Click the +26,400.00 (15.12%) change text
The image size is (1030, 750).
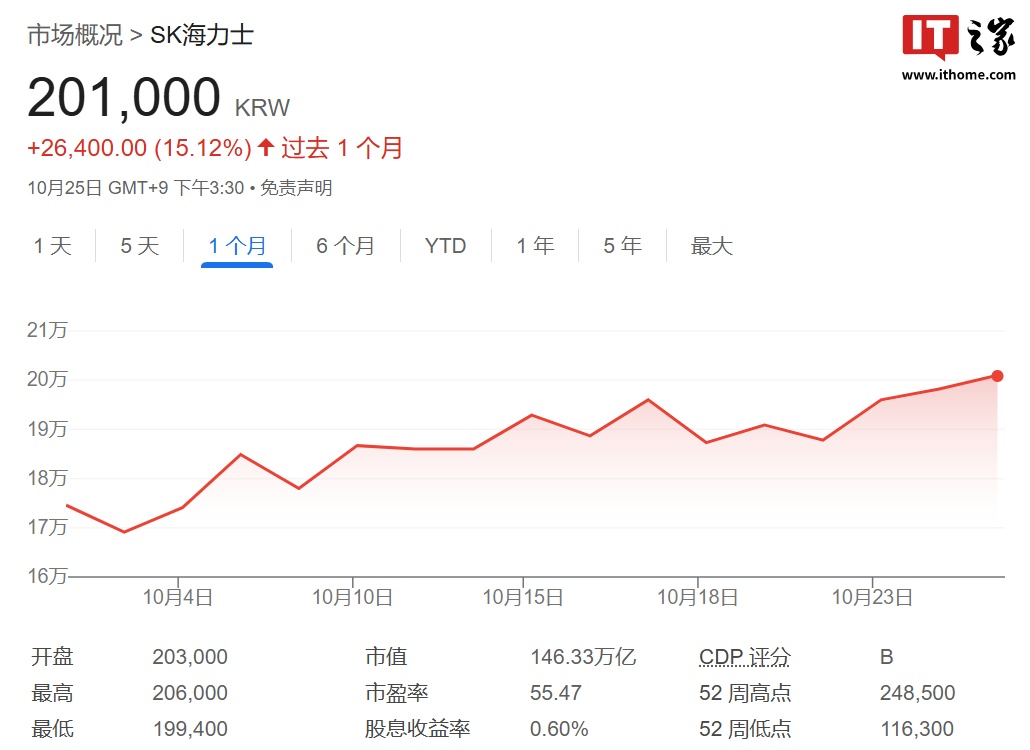point(139,148)
